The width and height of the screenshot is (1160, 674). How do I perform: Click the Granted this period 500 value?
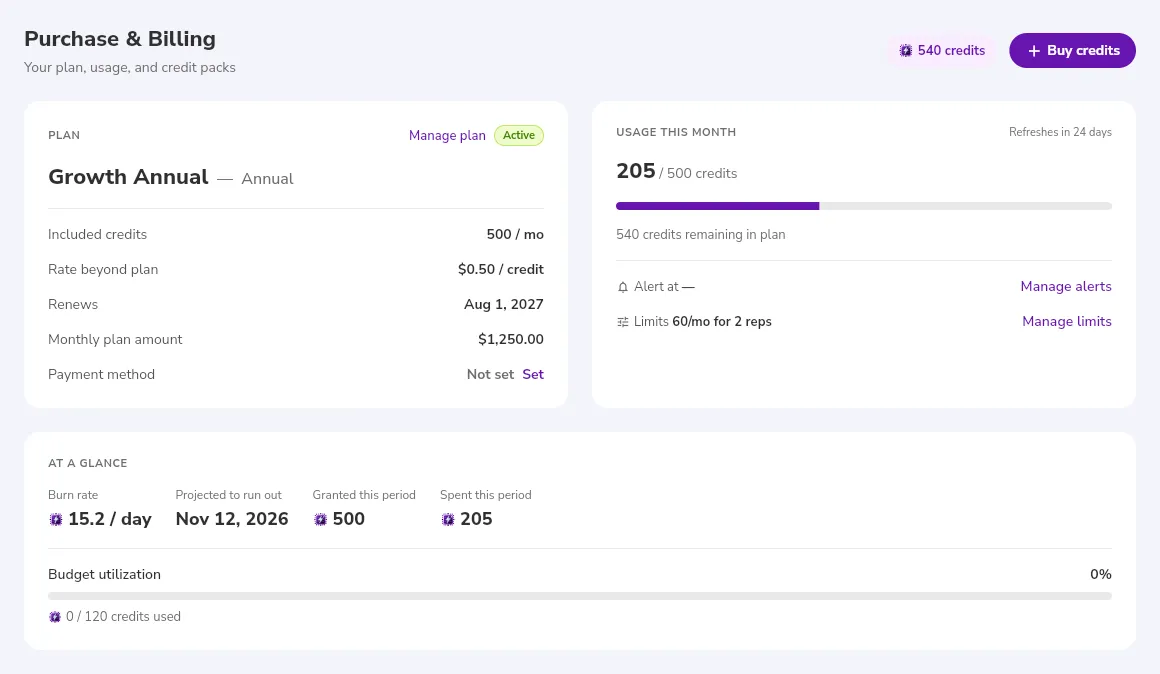pyautogui.click(x=348, y=519)
